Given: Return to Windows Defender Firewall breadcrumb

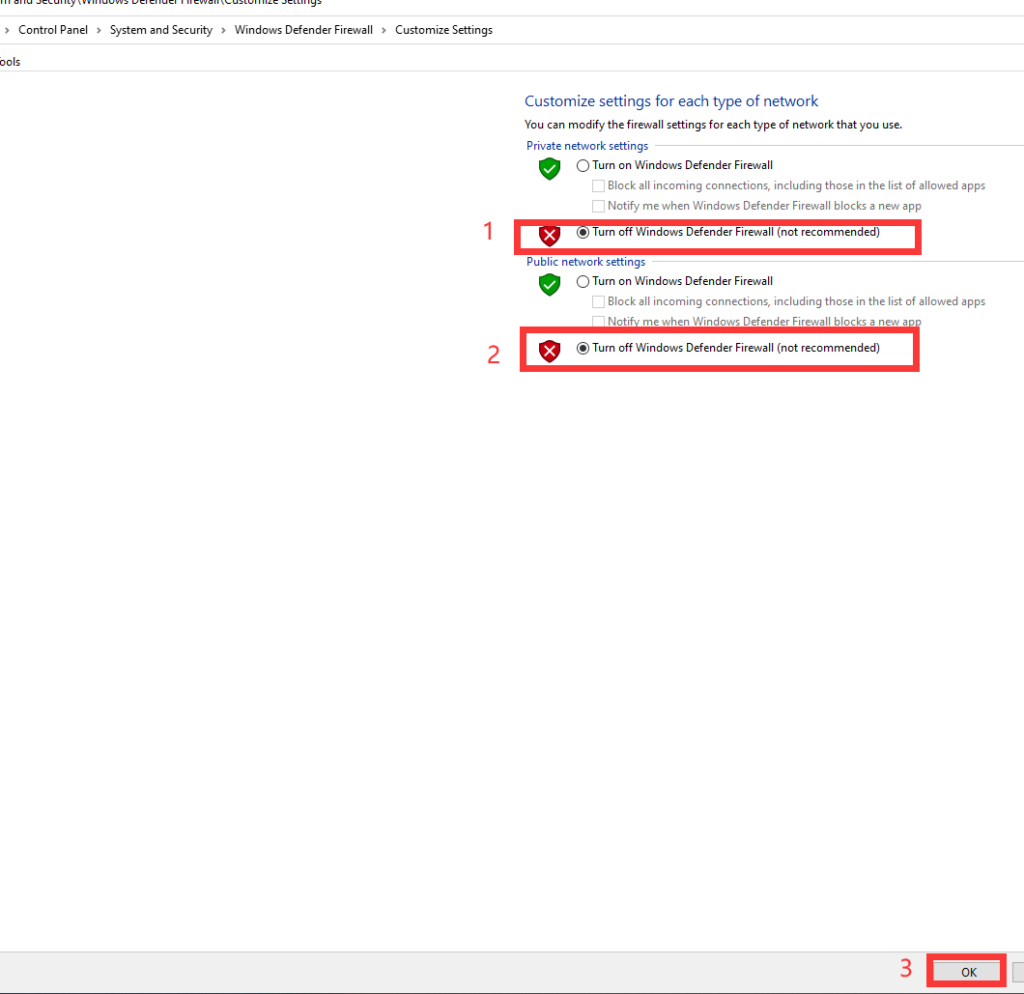Looking at the screenshot, I should (x=303, y=30).
